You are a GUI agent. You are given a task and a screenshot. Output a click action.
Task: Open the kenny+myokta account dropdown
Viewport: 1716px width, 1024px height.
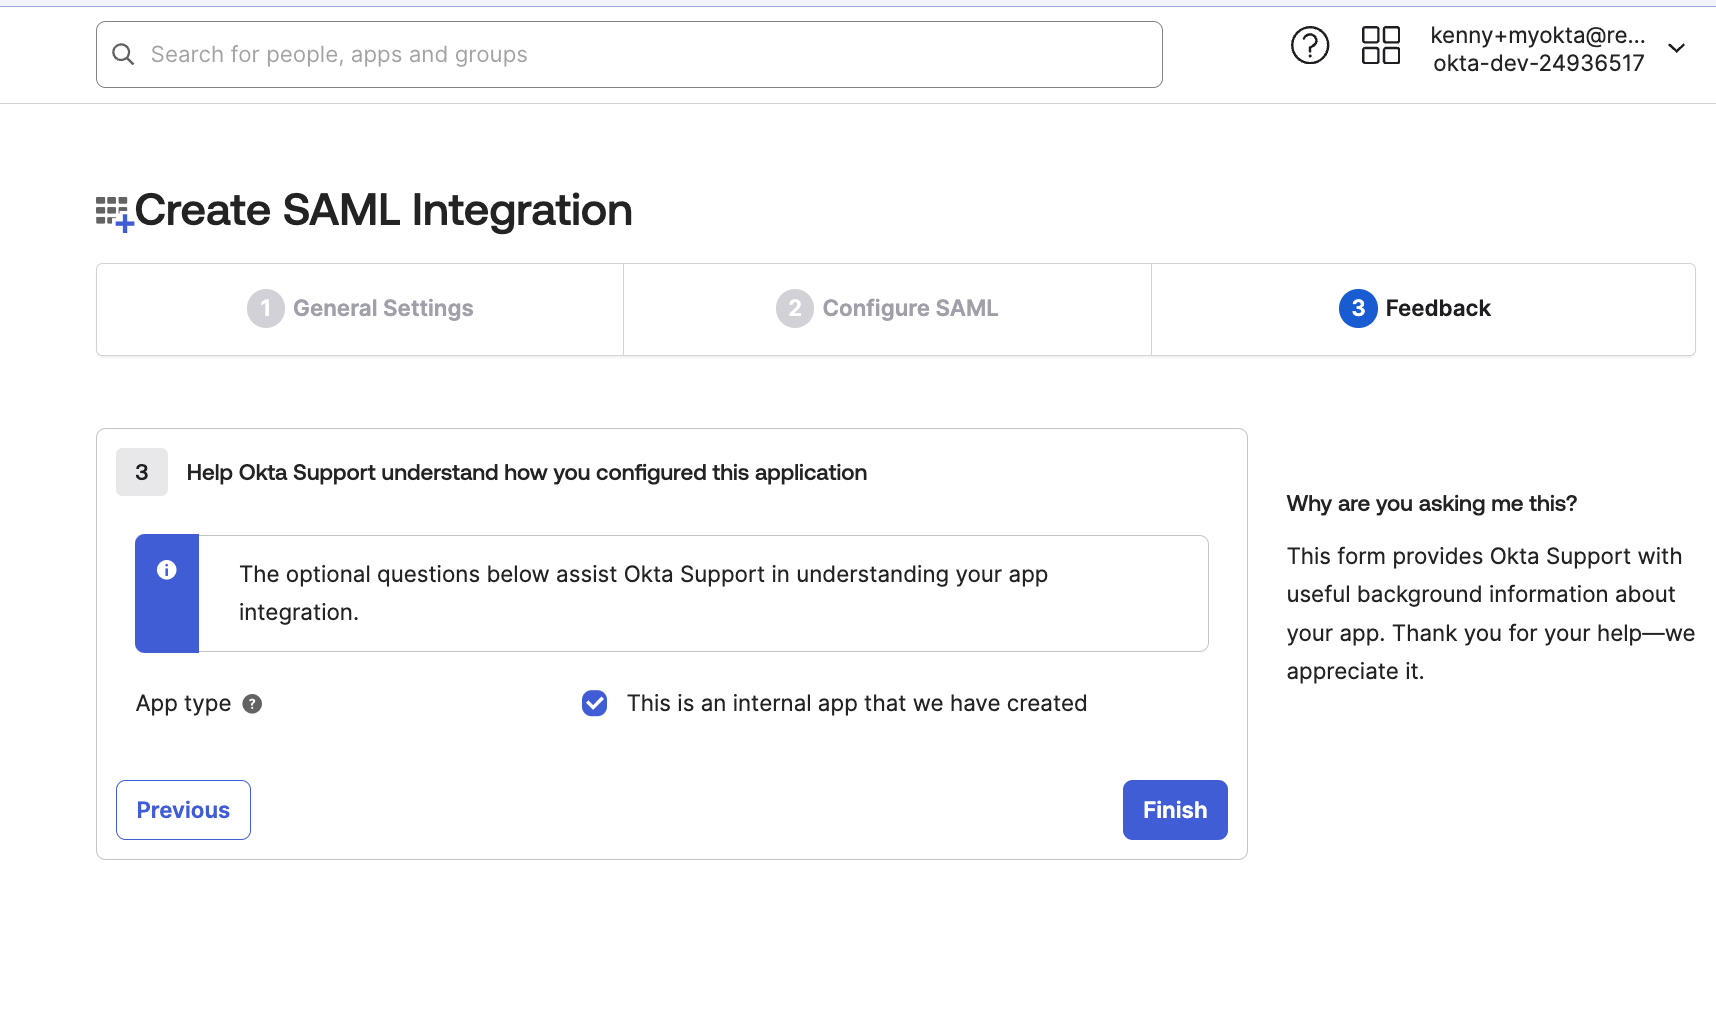pyautogui.click(x=1537, y=49)
